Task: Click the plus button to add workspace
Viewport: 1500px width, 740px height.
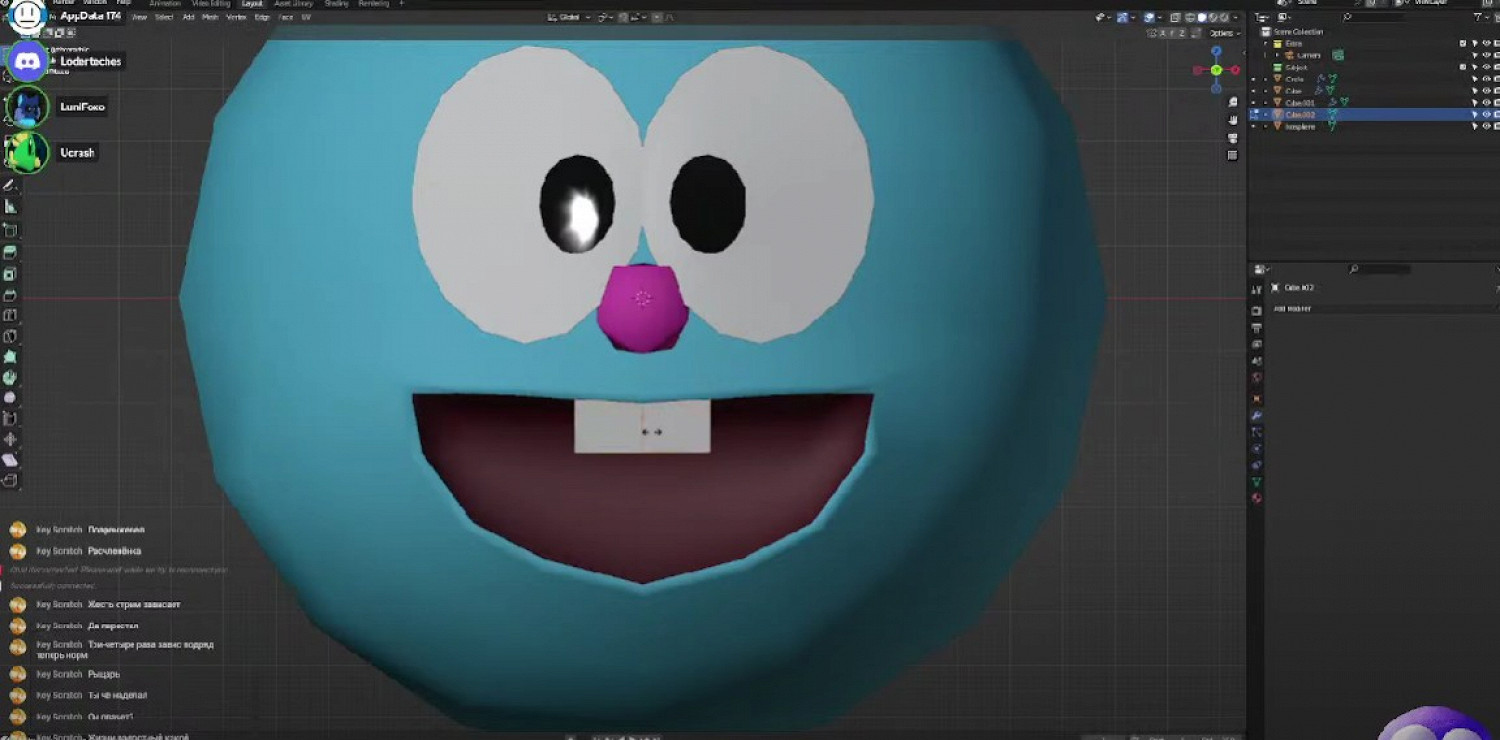Action: pos(402,4)
